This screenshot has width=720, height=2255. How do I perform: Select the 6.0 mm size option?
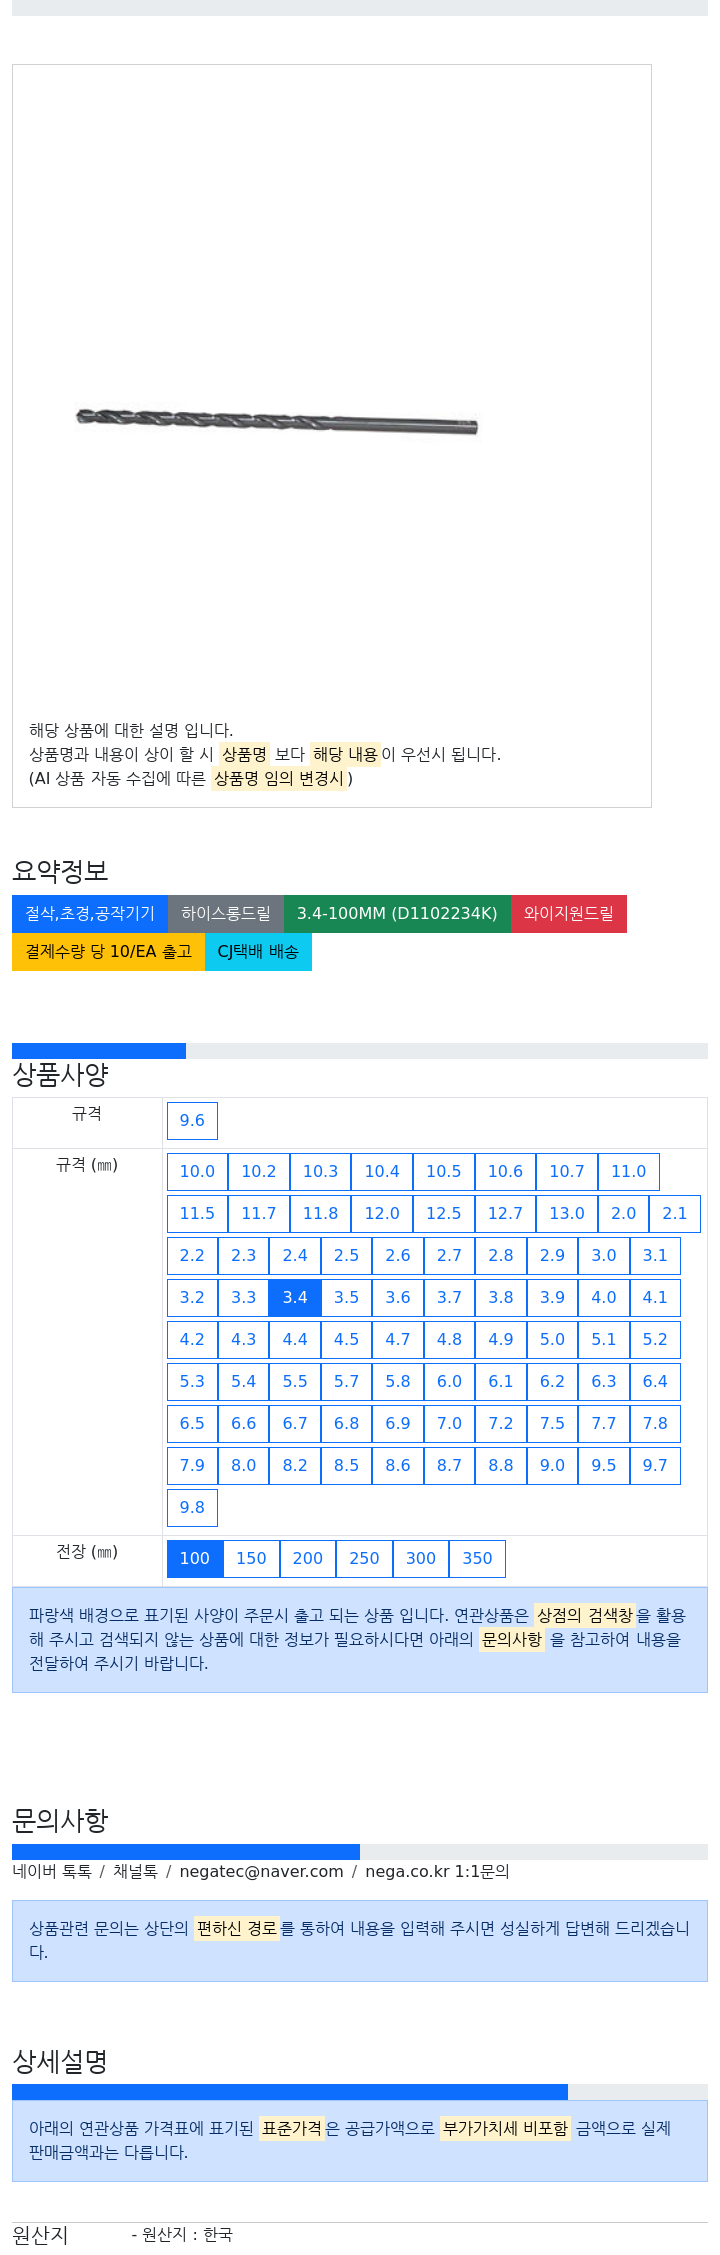449,1382
